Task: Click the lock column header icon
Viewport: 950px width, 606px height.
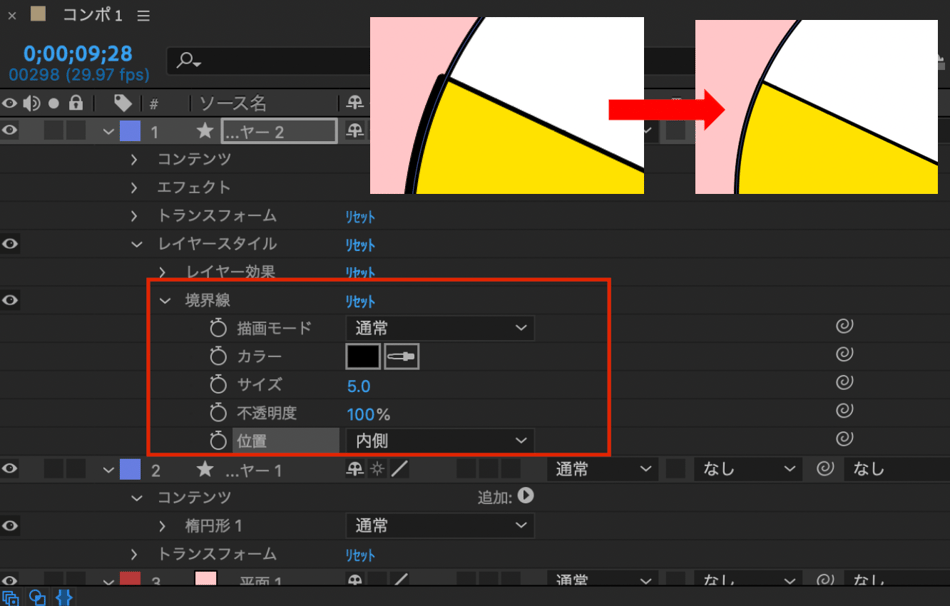Action: pyautogui.click(x=76, y=102)
